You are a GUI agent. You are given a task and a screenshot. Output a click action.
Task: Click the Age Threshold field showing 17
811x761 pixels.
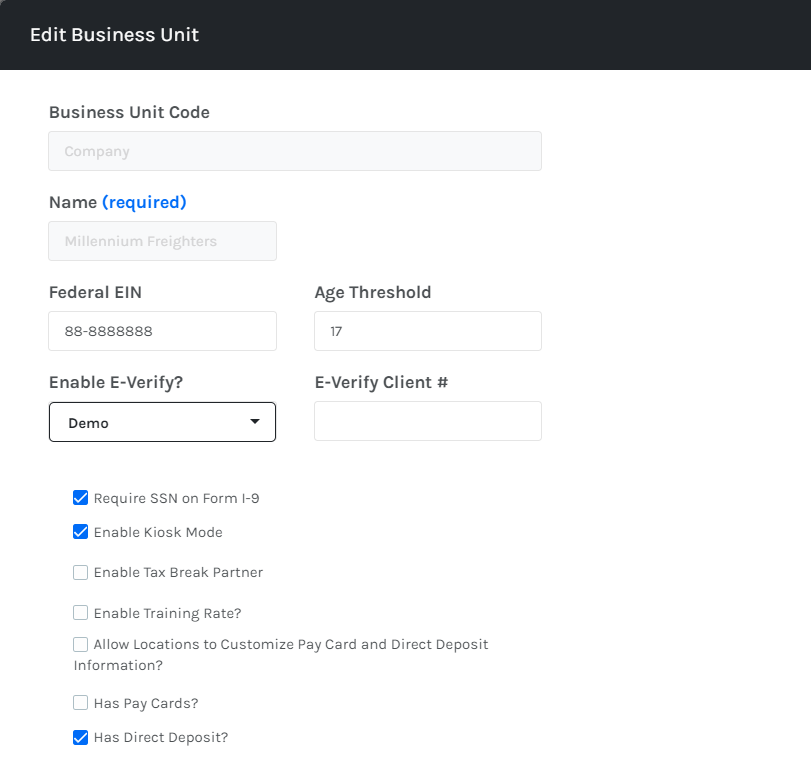pos(428,331)
